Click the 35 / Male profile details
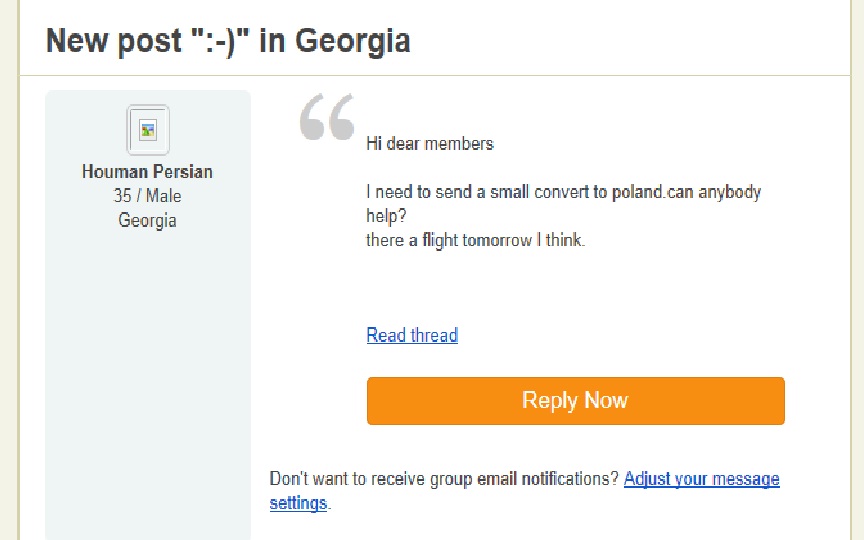 coord(147,196)
